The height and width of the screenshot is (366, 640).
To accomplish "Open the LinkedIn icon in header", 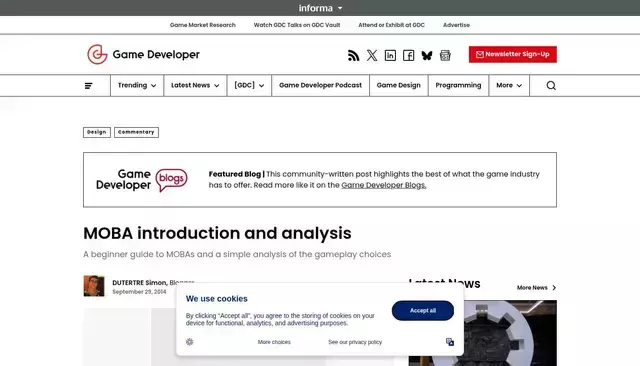I will pos(390,55).
